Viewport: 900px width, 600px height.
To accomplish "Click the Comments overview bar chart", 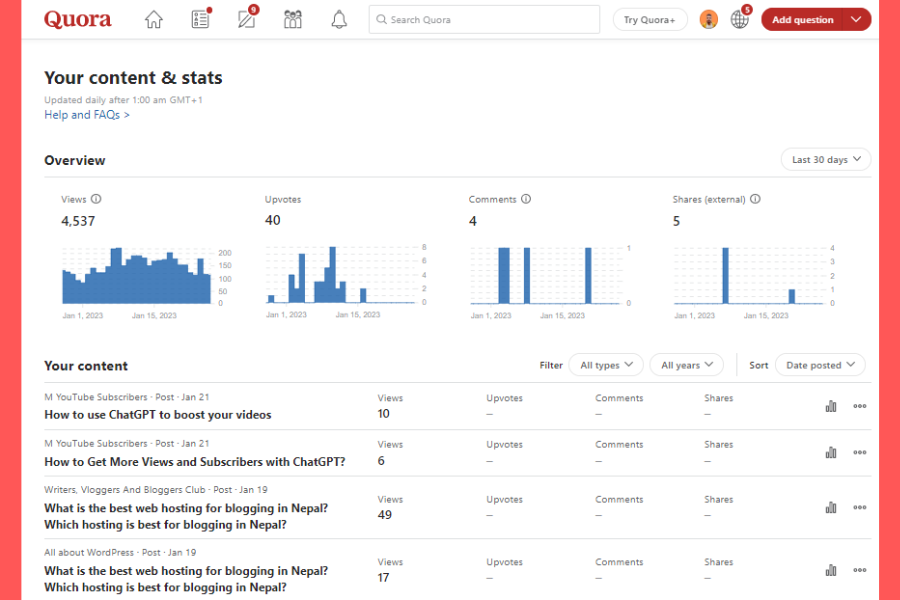I will (545, 276).
